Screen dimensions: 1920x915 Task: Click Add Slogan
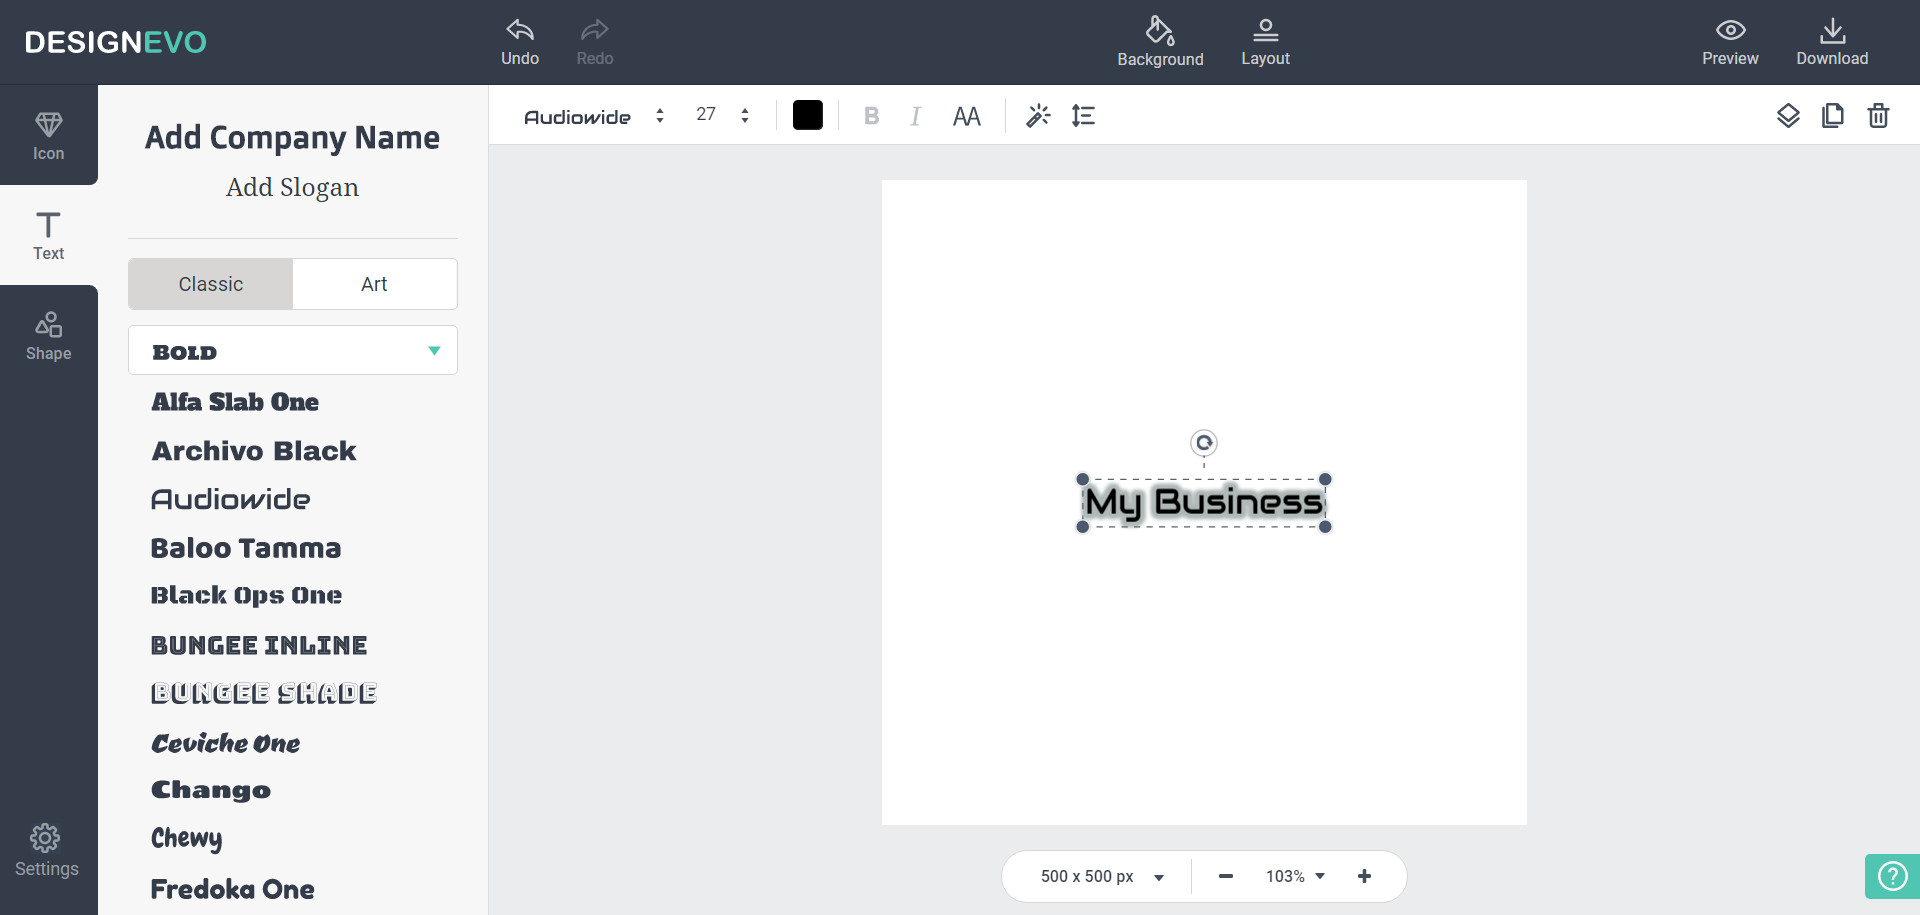tap(292, 187)
